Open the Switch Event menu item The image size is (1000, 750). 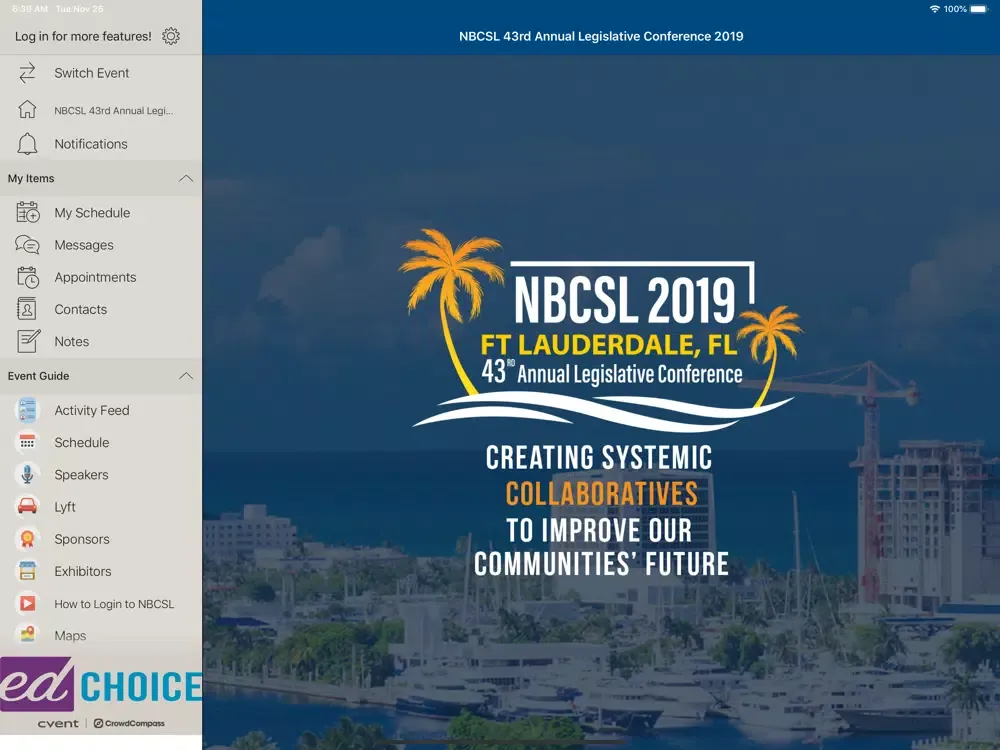click(101, 73)
